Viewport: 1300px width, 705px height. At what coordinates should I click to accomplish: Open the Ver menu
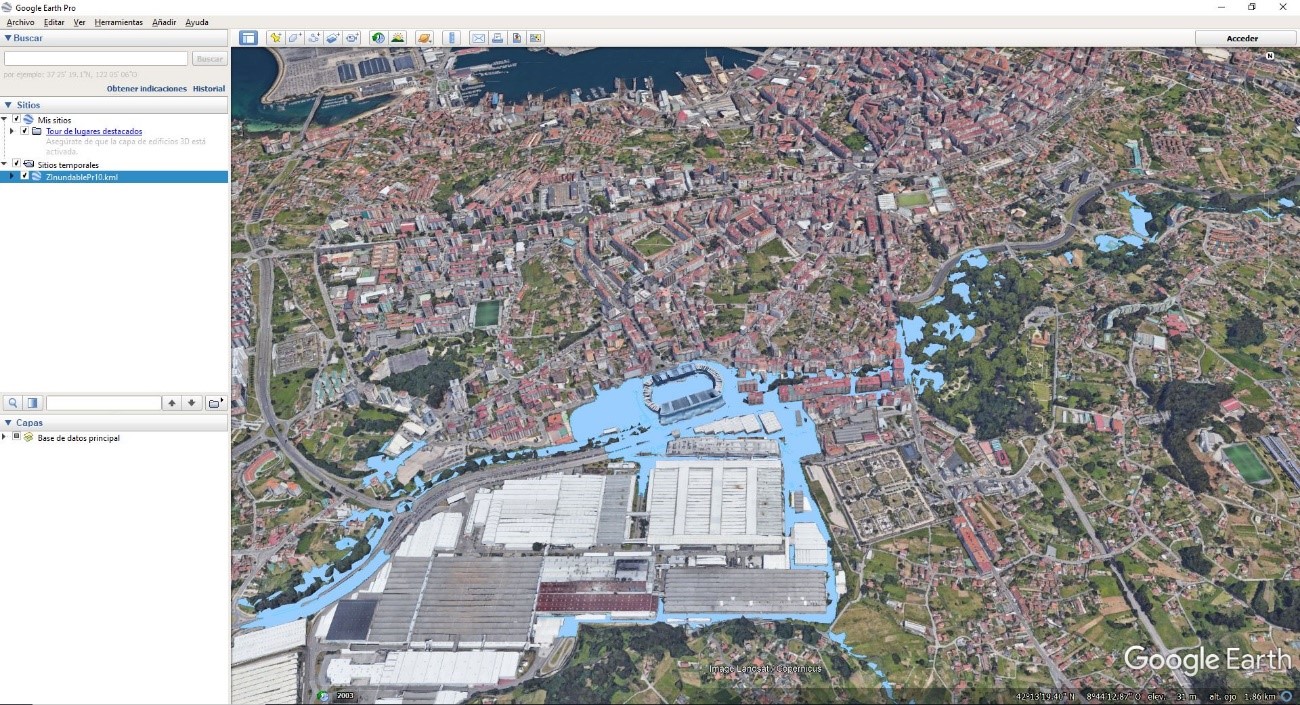tap(79, 22)
